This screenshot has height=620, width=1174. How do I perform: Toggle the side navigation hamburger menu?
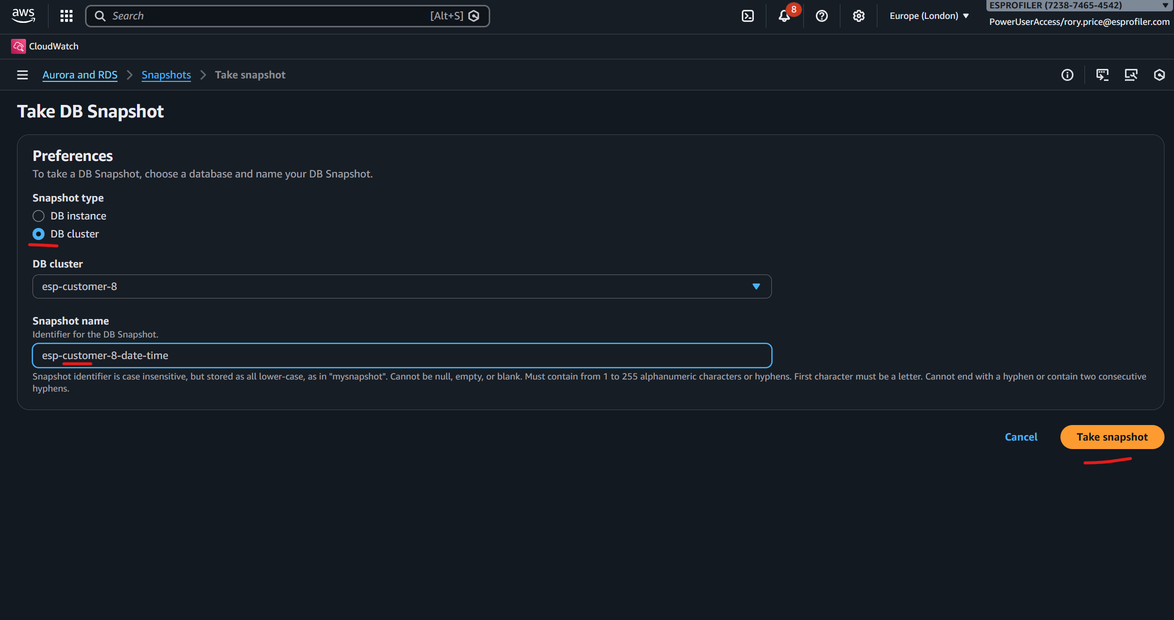coord(22,75)
